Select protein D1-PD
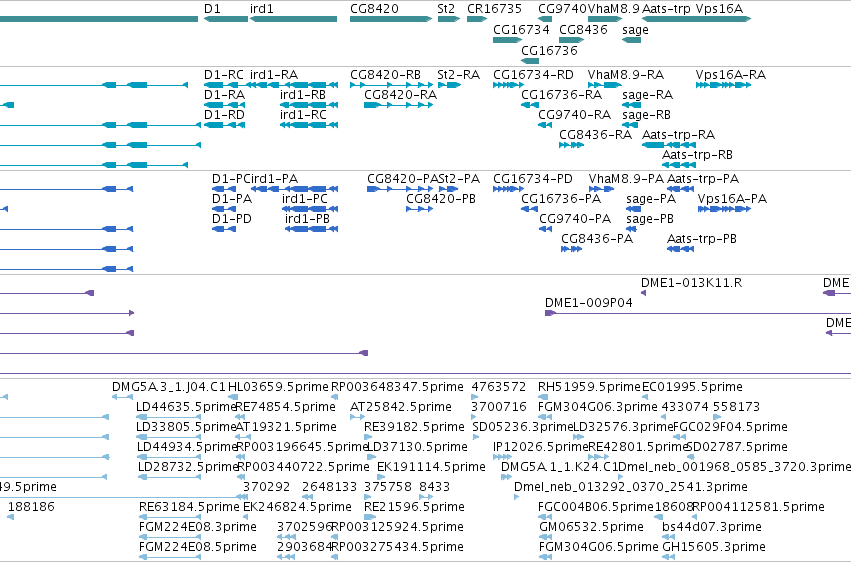Image resolution: width=851 pixels, height=562 pixels. click(x=224, y=229)
